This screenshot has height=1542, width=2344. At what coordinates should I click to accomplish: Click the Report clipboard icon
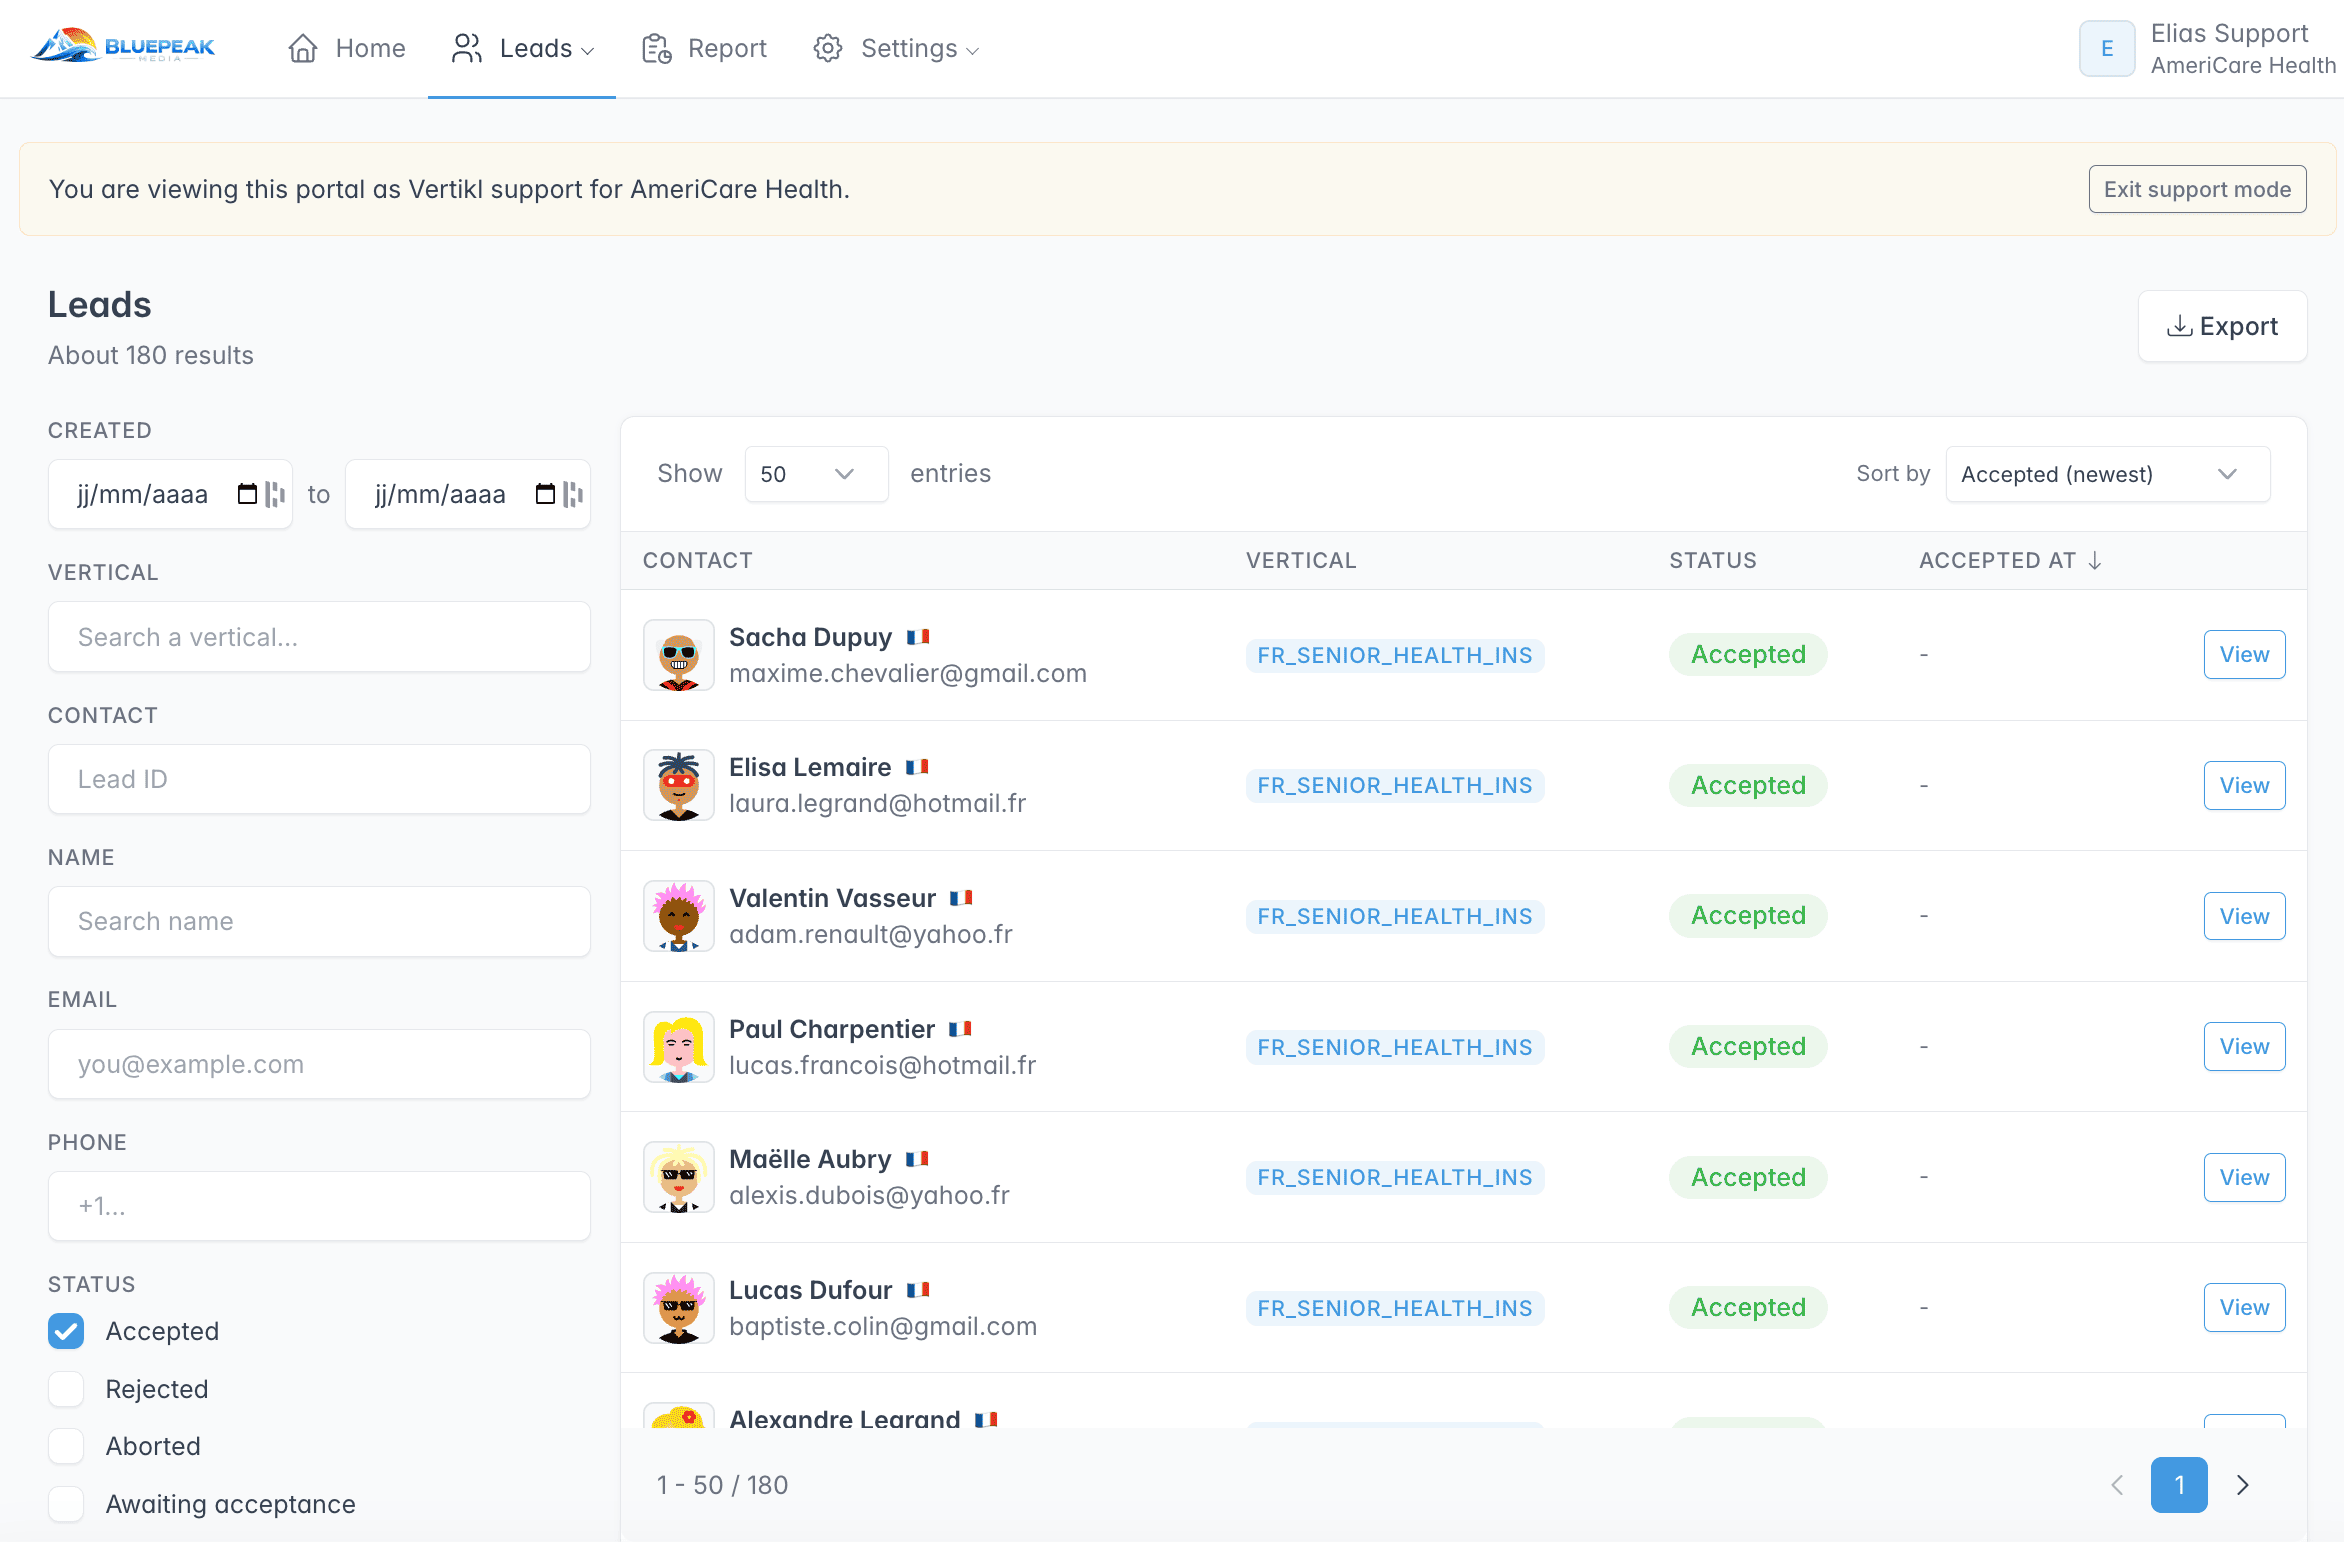point(656,48)
